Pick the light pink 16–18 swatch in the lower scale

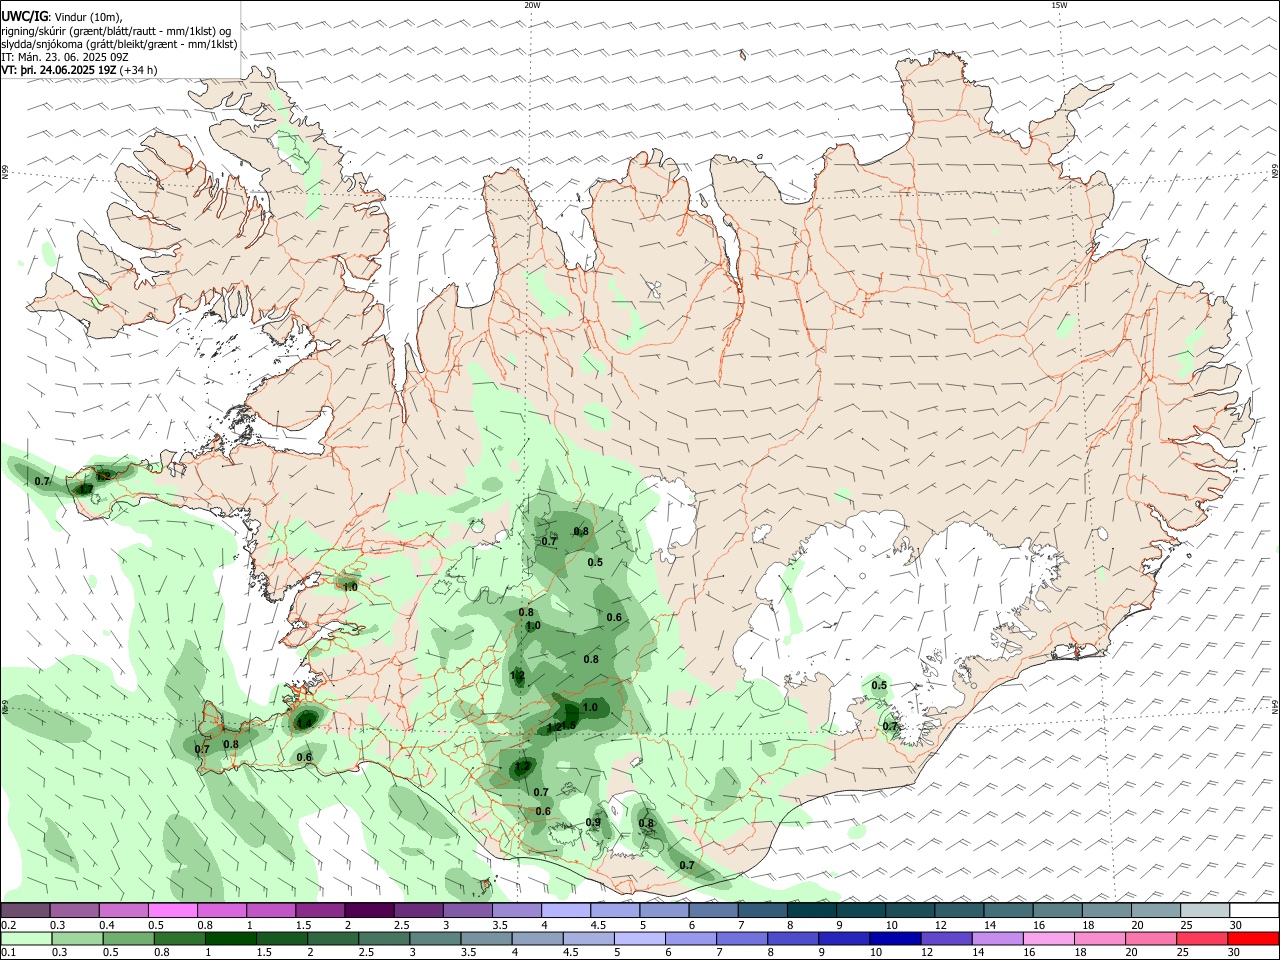(x=1047, y=939)
